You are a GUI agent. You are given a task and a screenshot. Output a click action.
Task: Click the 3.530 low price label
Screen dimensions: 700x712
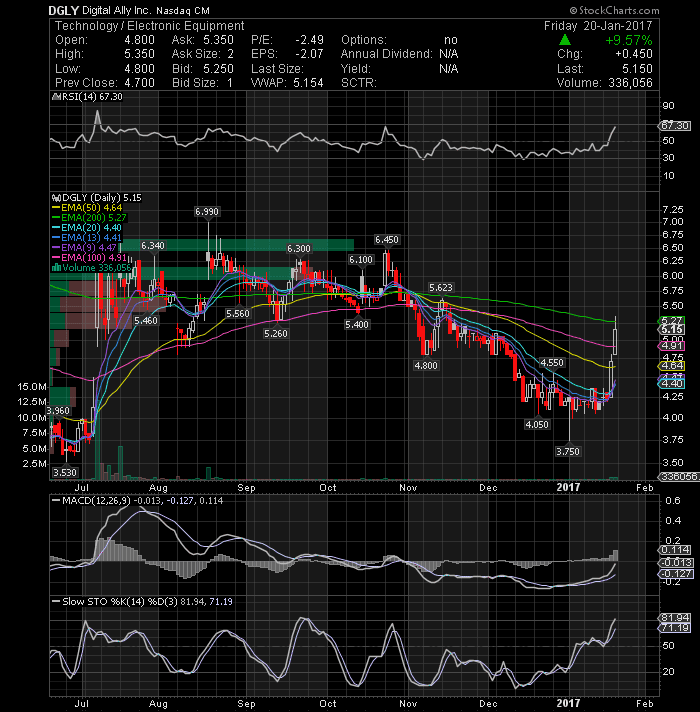64,473
